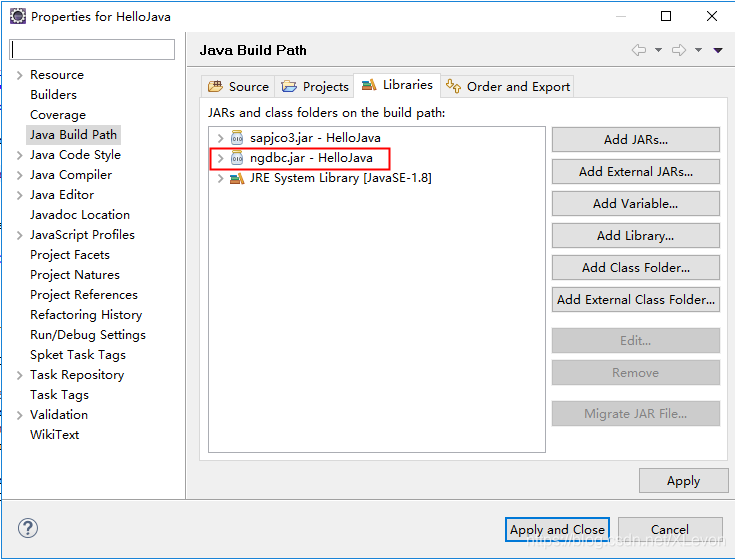Select Spket Task Tags item
This screenshot has width=735, height=559.
(x=78, y=355)
